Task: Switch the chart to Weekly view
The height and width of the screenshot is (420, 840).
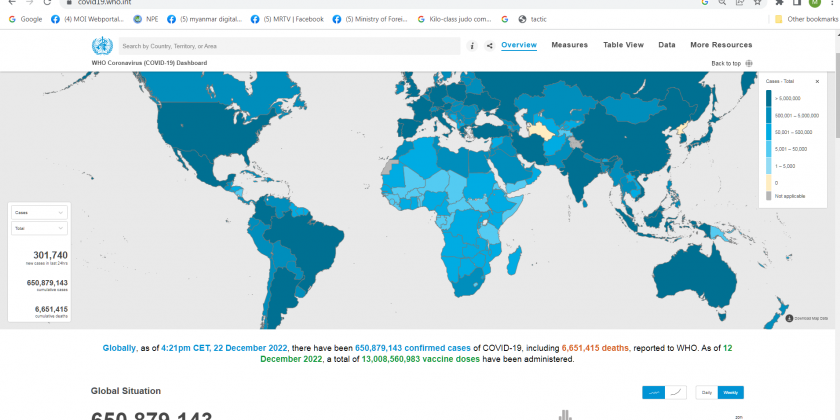Action: [730, 393]
